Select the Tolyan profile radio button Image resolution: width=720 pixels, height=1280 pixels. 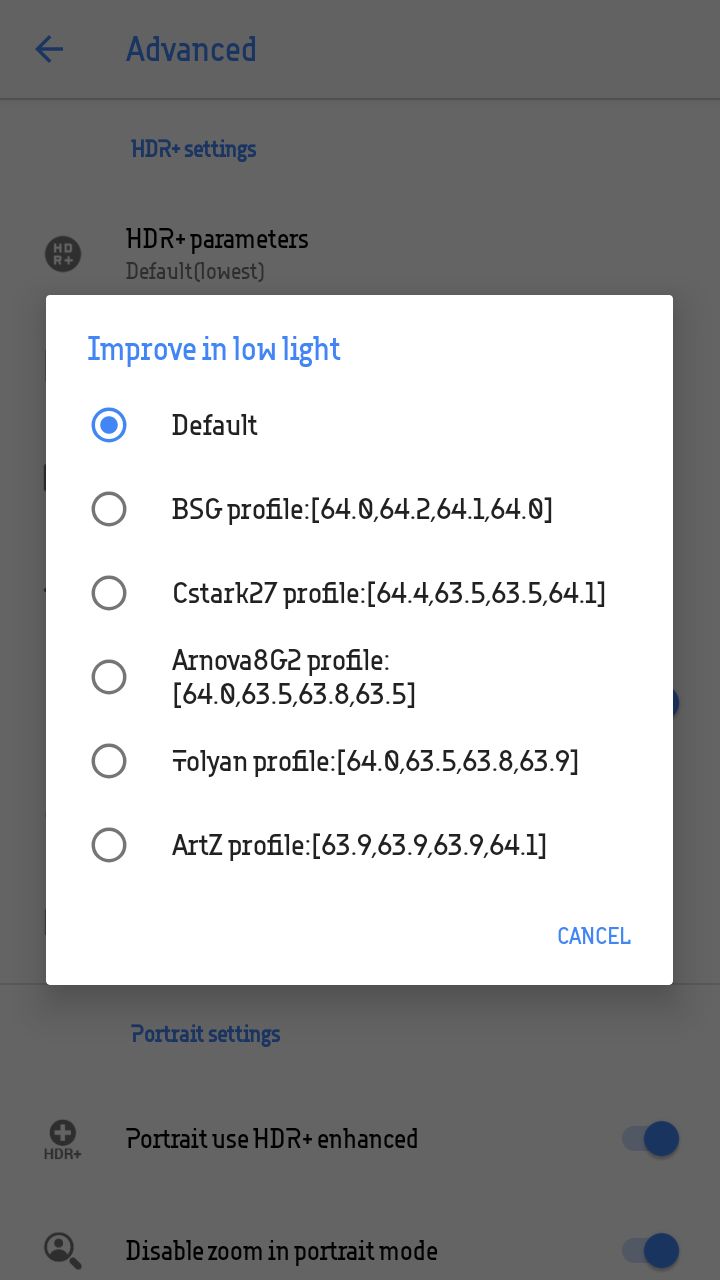coord(109,761)
